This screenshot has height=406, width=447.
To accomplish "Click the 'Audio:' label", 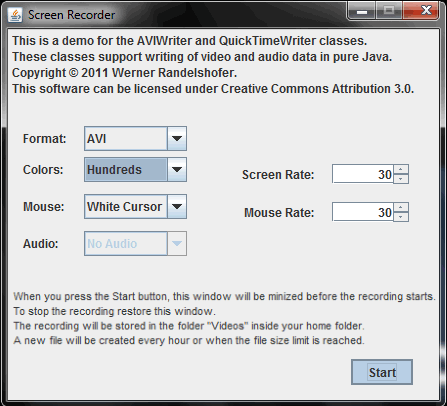I will (41, 244).
